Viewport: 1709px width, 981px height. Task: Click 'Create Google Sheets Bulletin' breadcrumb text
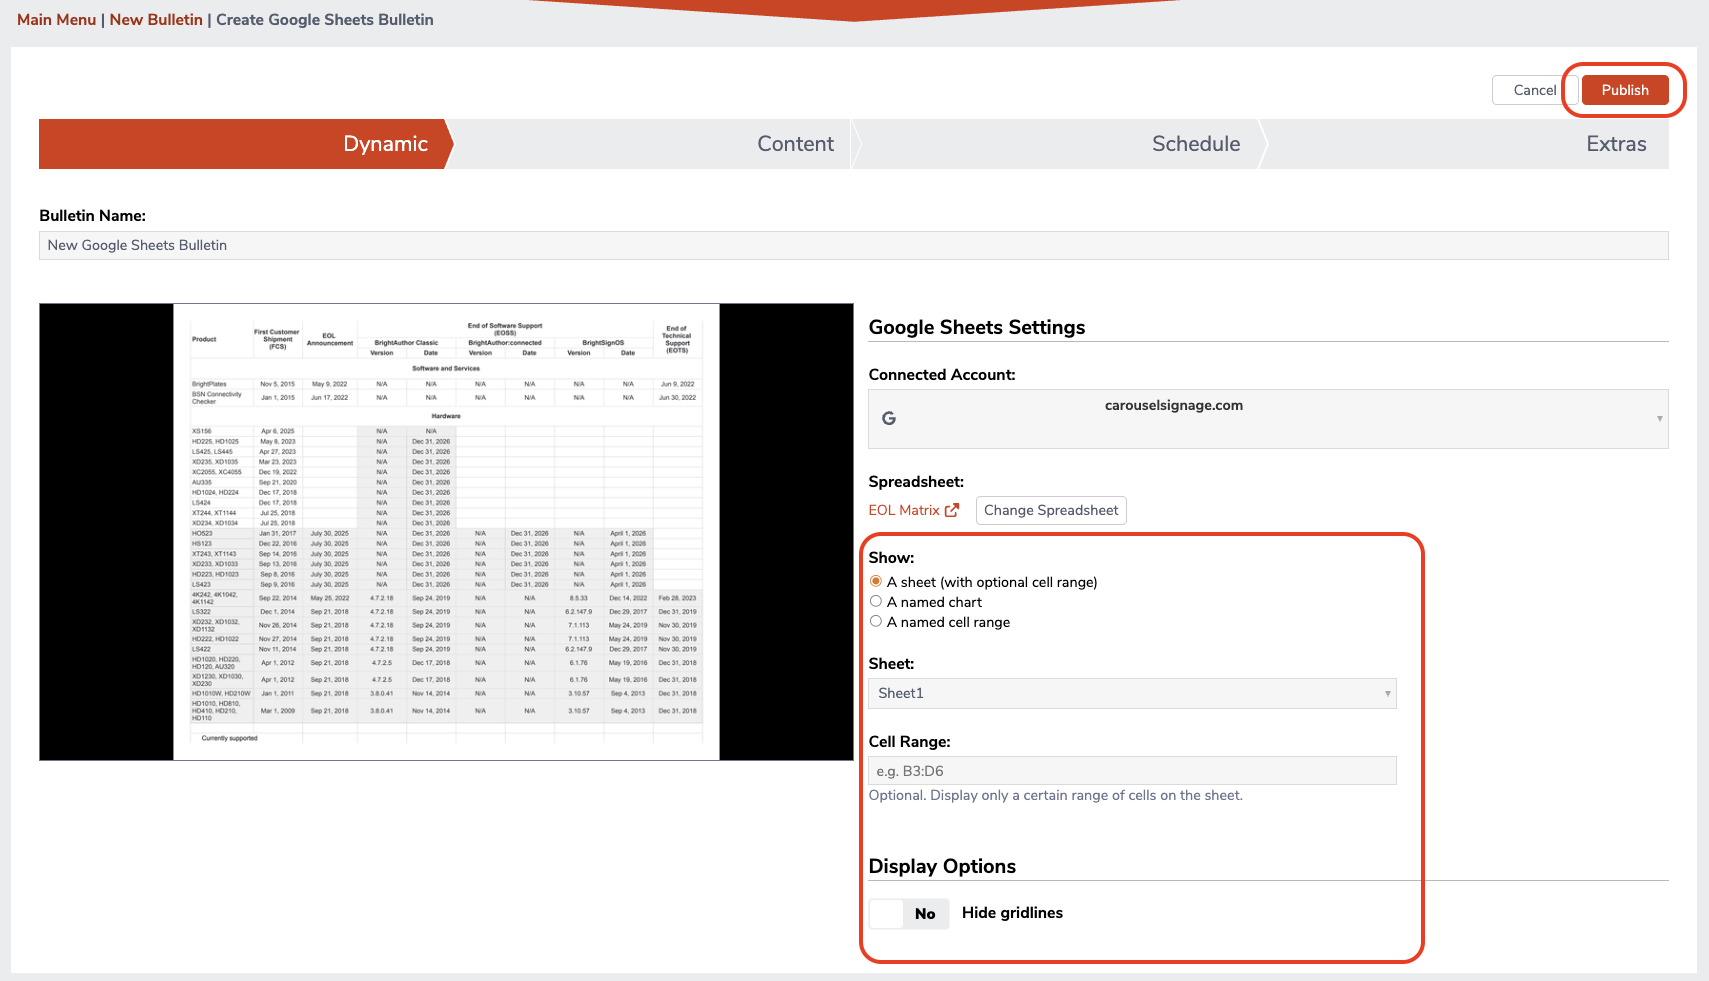[325, 20]
